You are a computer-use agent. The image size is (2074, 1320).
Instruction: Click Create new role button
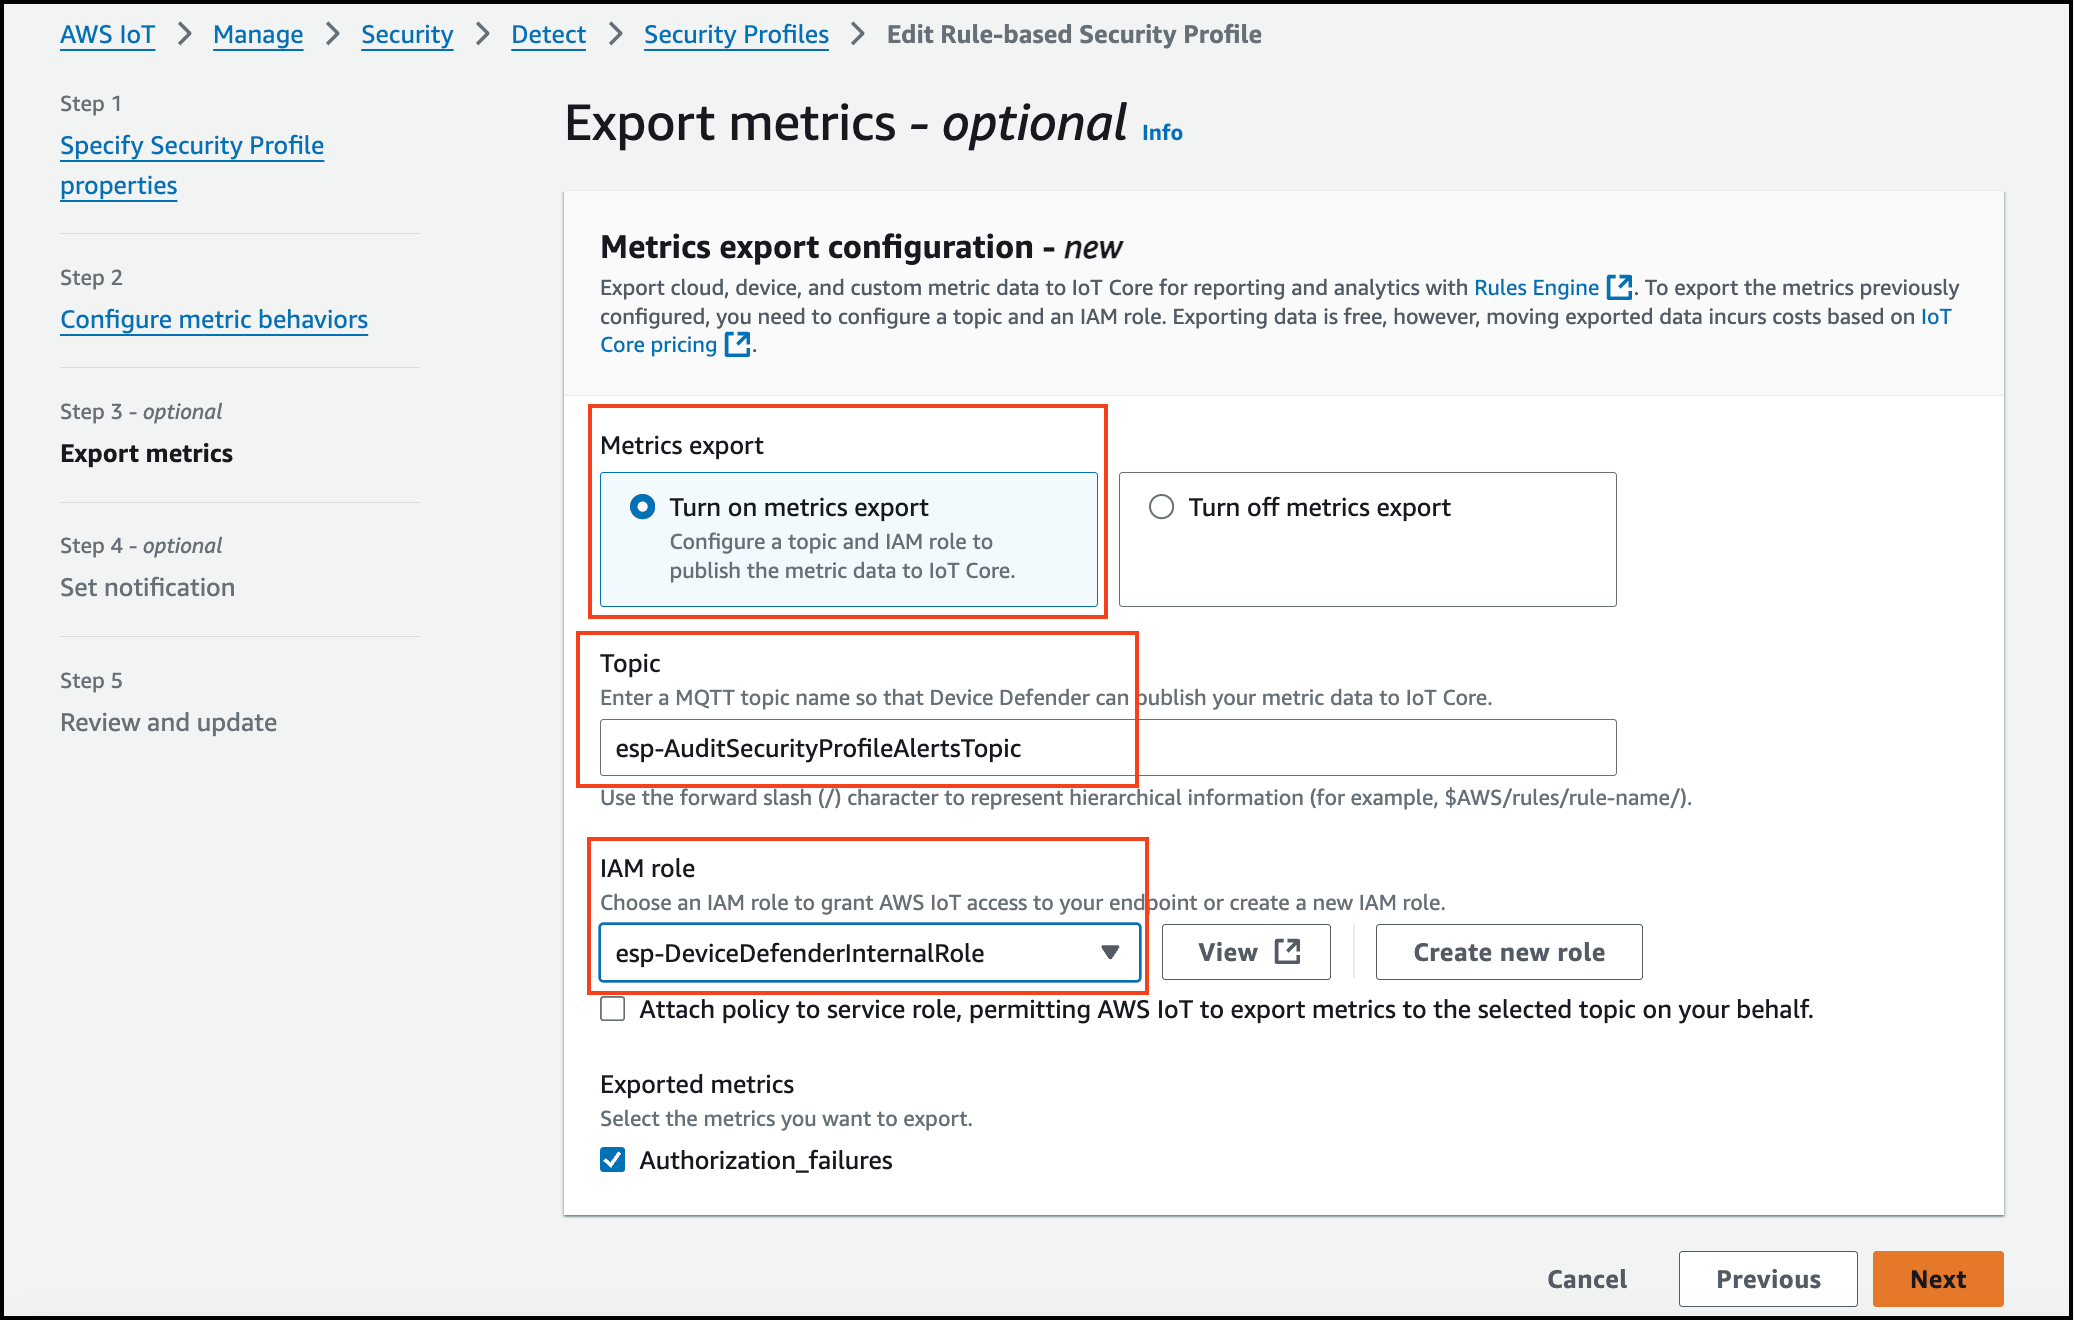(x=1508, y=952)
